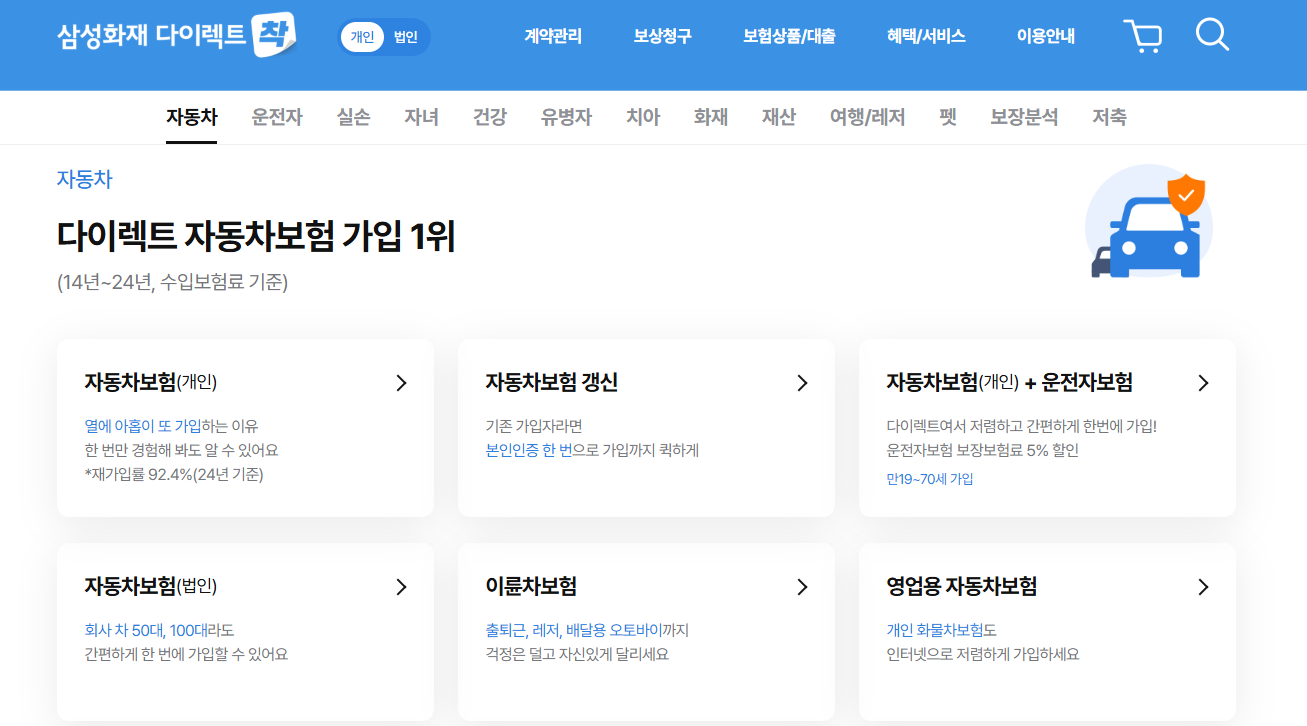Select the 여행/레저 category tab
The width and height of the screenshot is (1307, 726).
[x=868, y=117]
